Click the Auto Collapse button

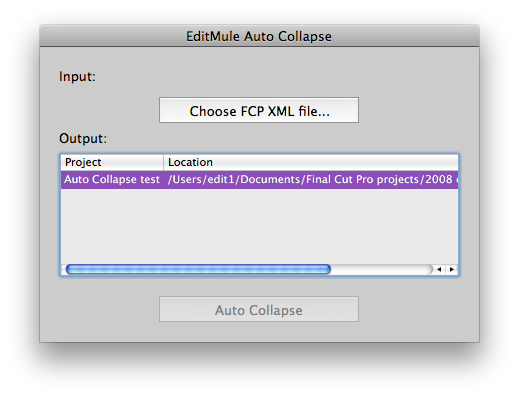pos(259,309)
